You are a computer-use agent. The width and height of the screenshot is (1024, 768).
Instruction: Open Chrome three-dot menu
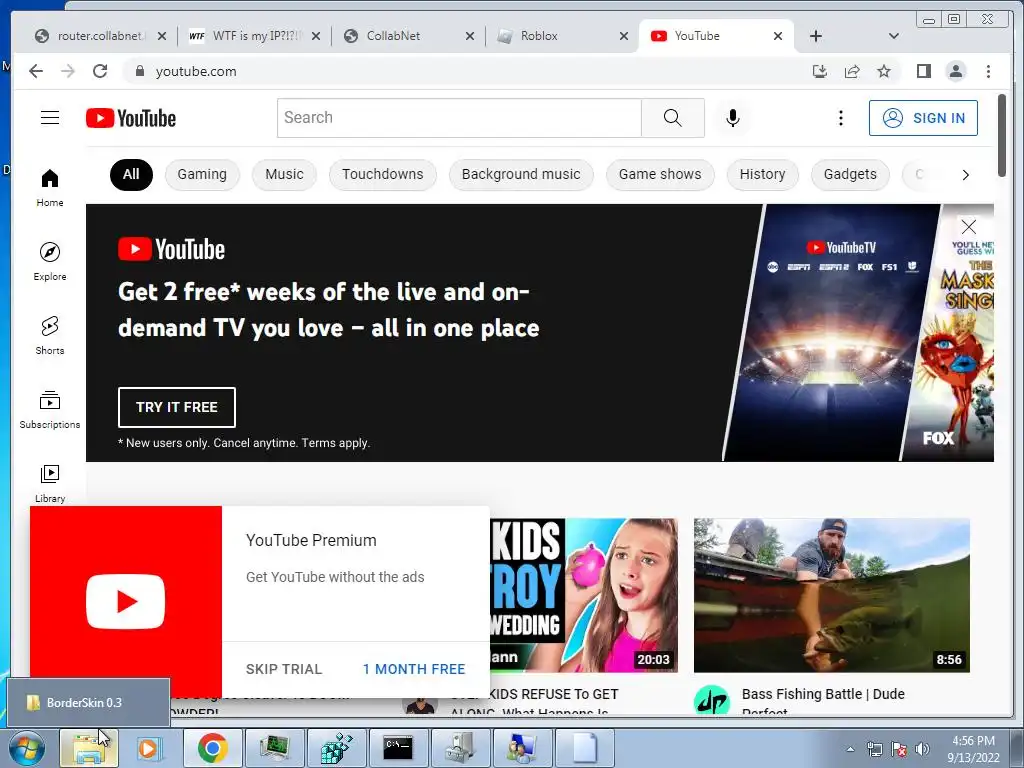(988, 71)
